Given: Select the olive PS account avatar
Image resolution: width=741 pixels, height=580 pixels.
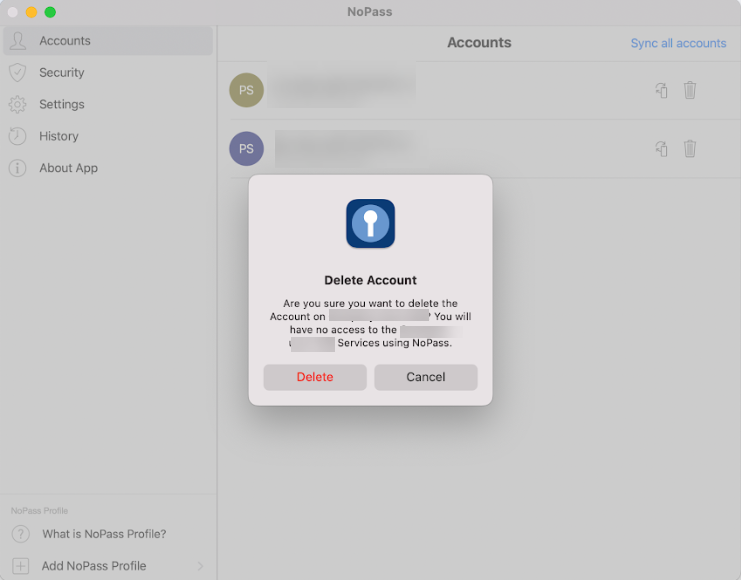Looking at the screenshot, I should 246,90.
